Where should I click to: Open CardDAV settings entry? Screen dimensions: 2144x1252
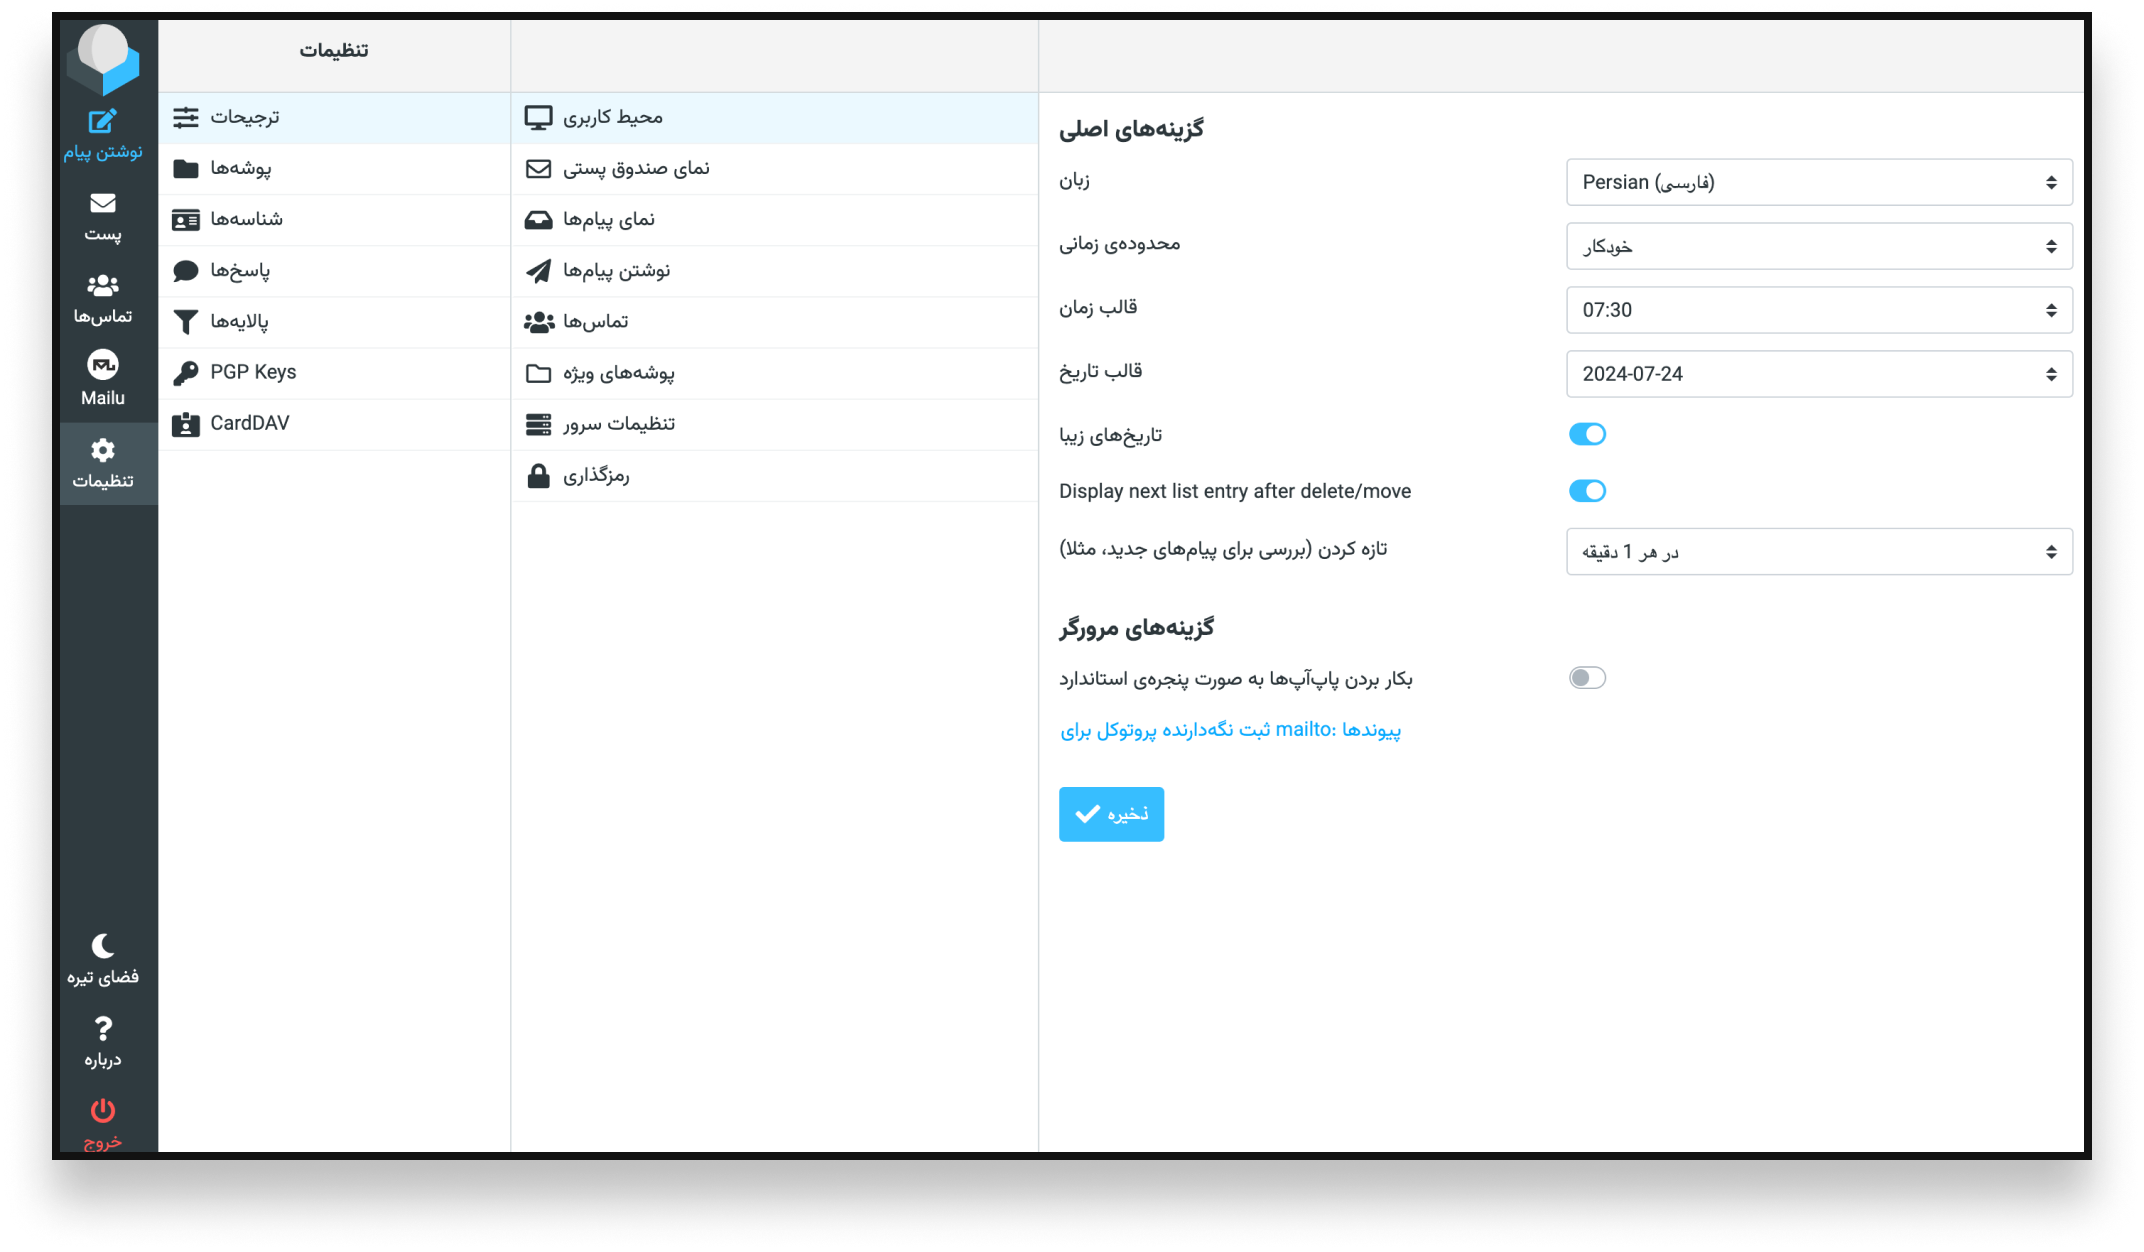click(249, 423)
